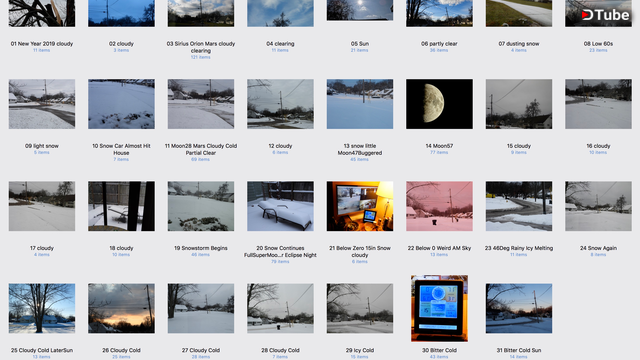Open the weather station '30 Bitter Cold' thumbnail
This screenshot has width=640, height=360.
click(x=439, y=308)
